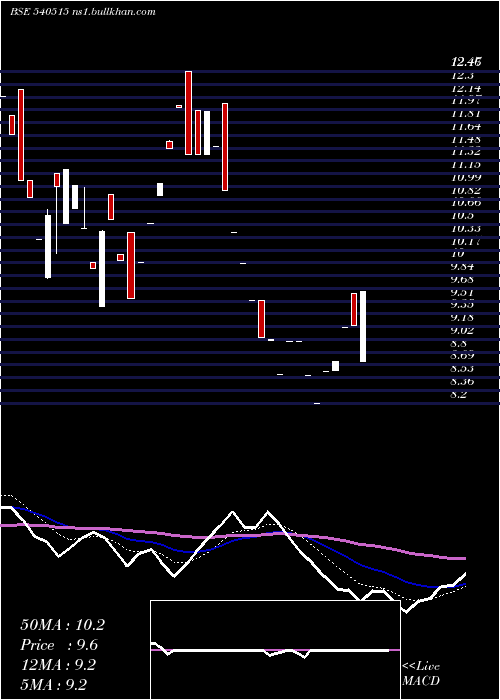500x700 pixels.
Task: Click the 12.3 price axis label
Action: (462, 75)
